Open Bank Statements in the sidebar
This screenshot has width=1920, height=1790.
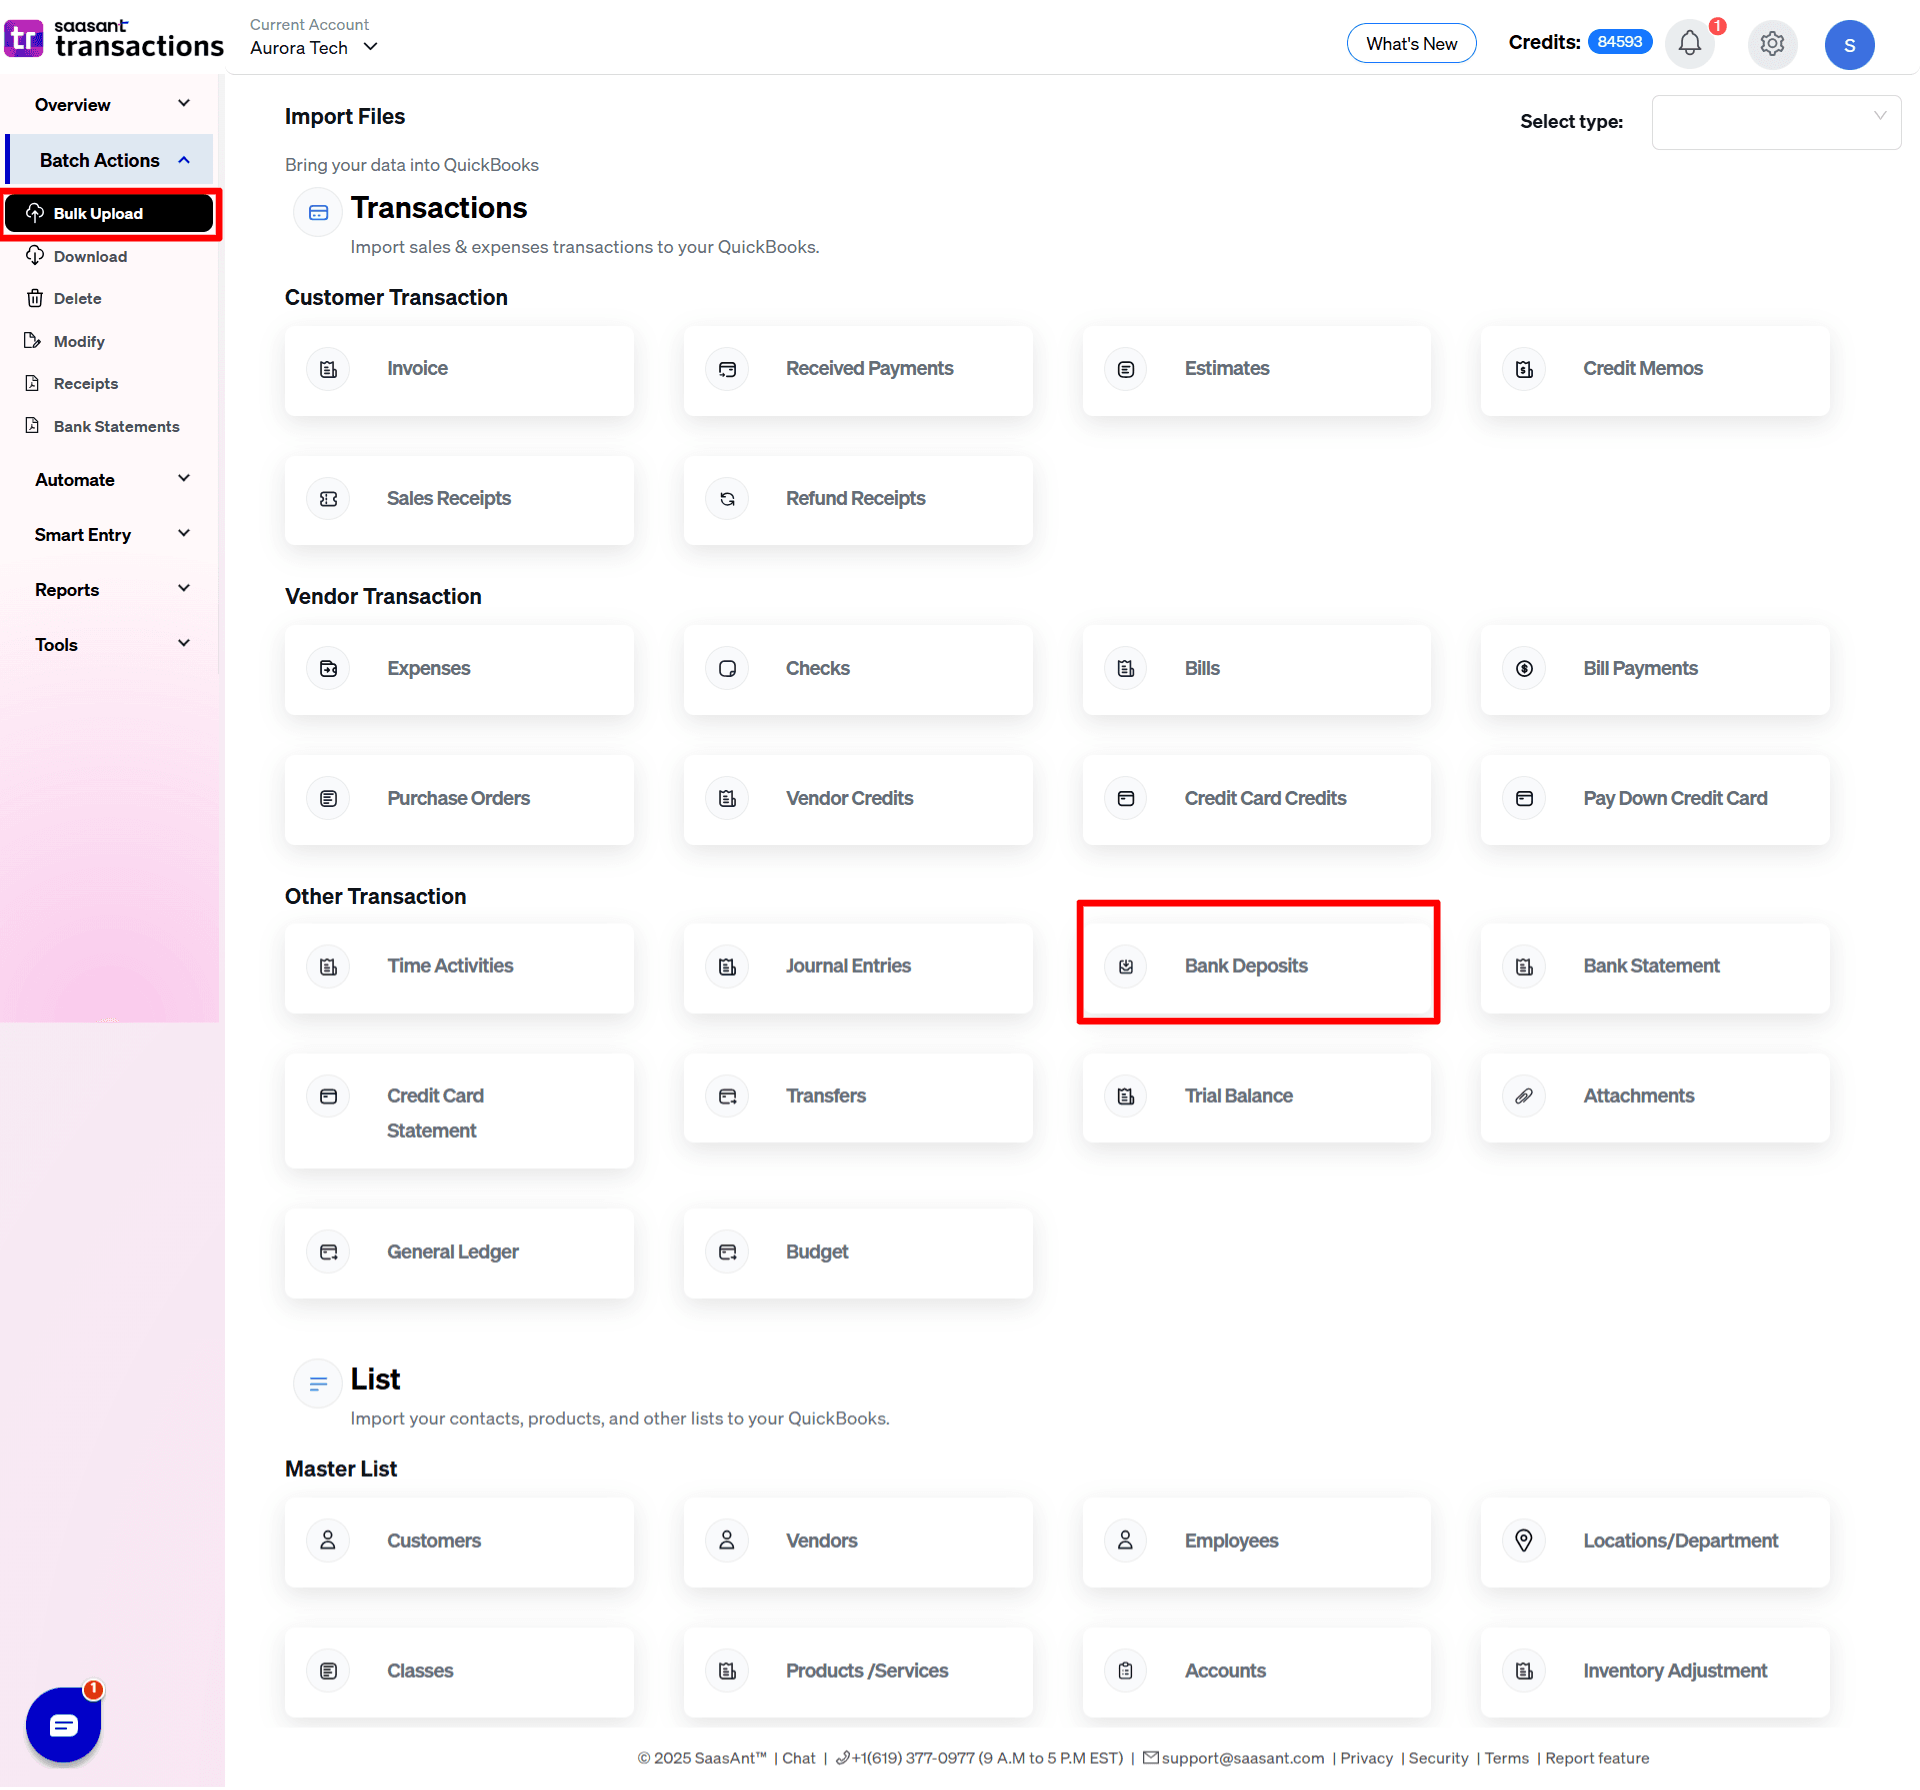click(116, 426)
